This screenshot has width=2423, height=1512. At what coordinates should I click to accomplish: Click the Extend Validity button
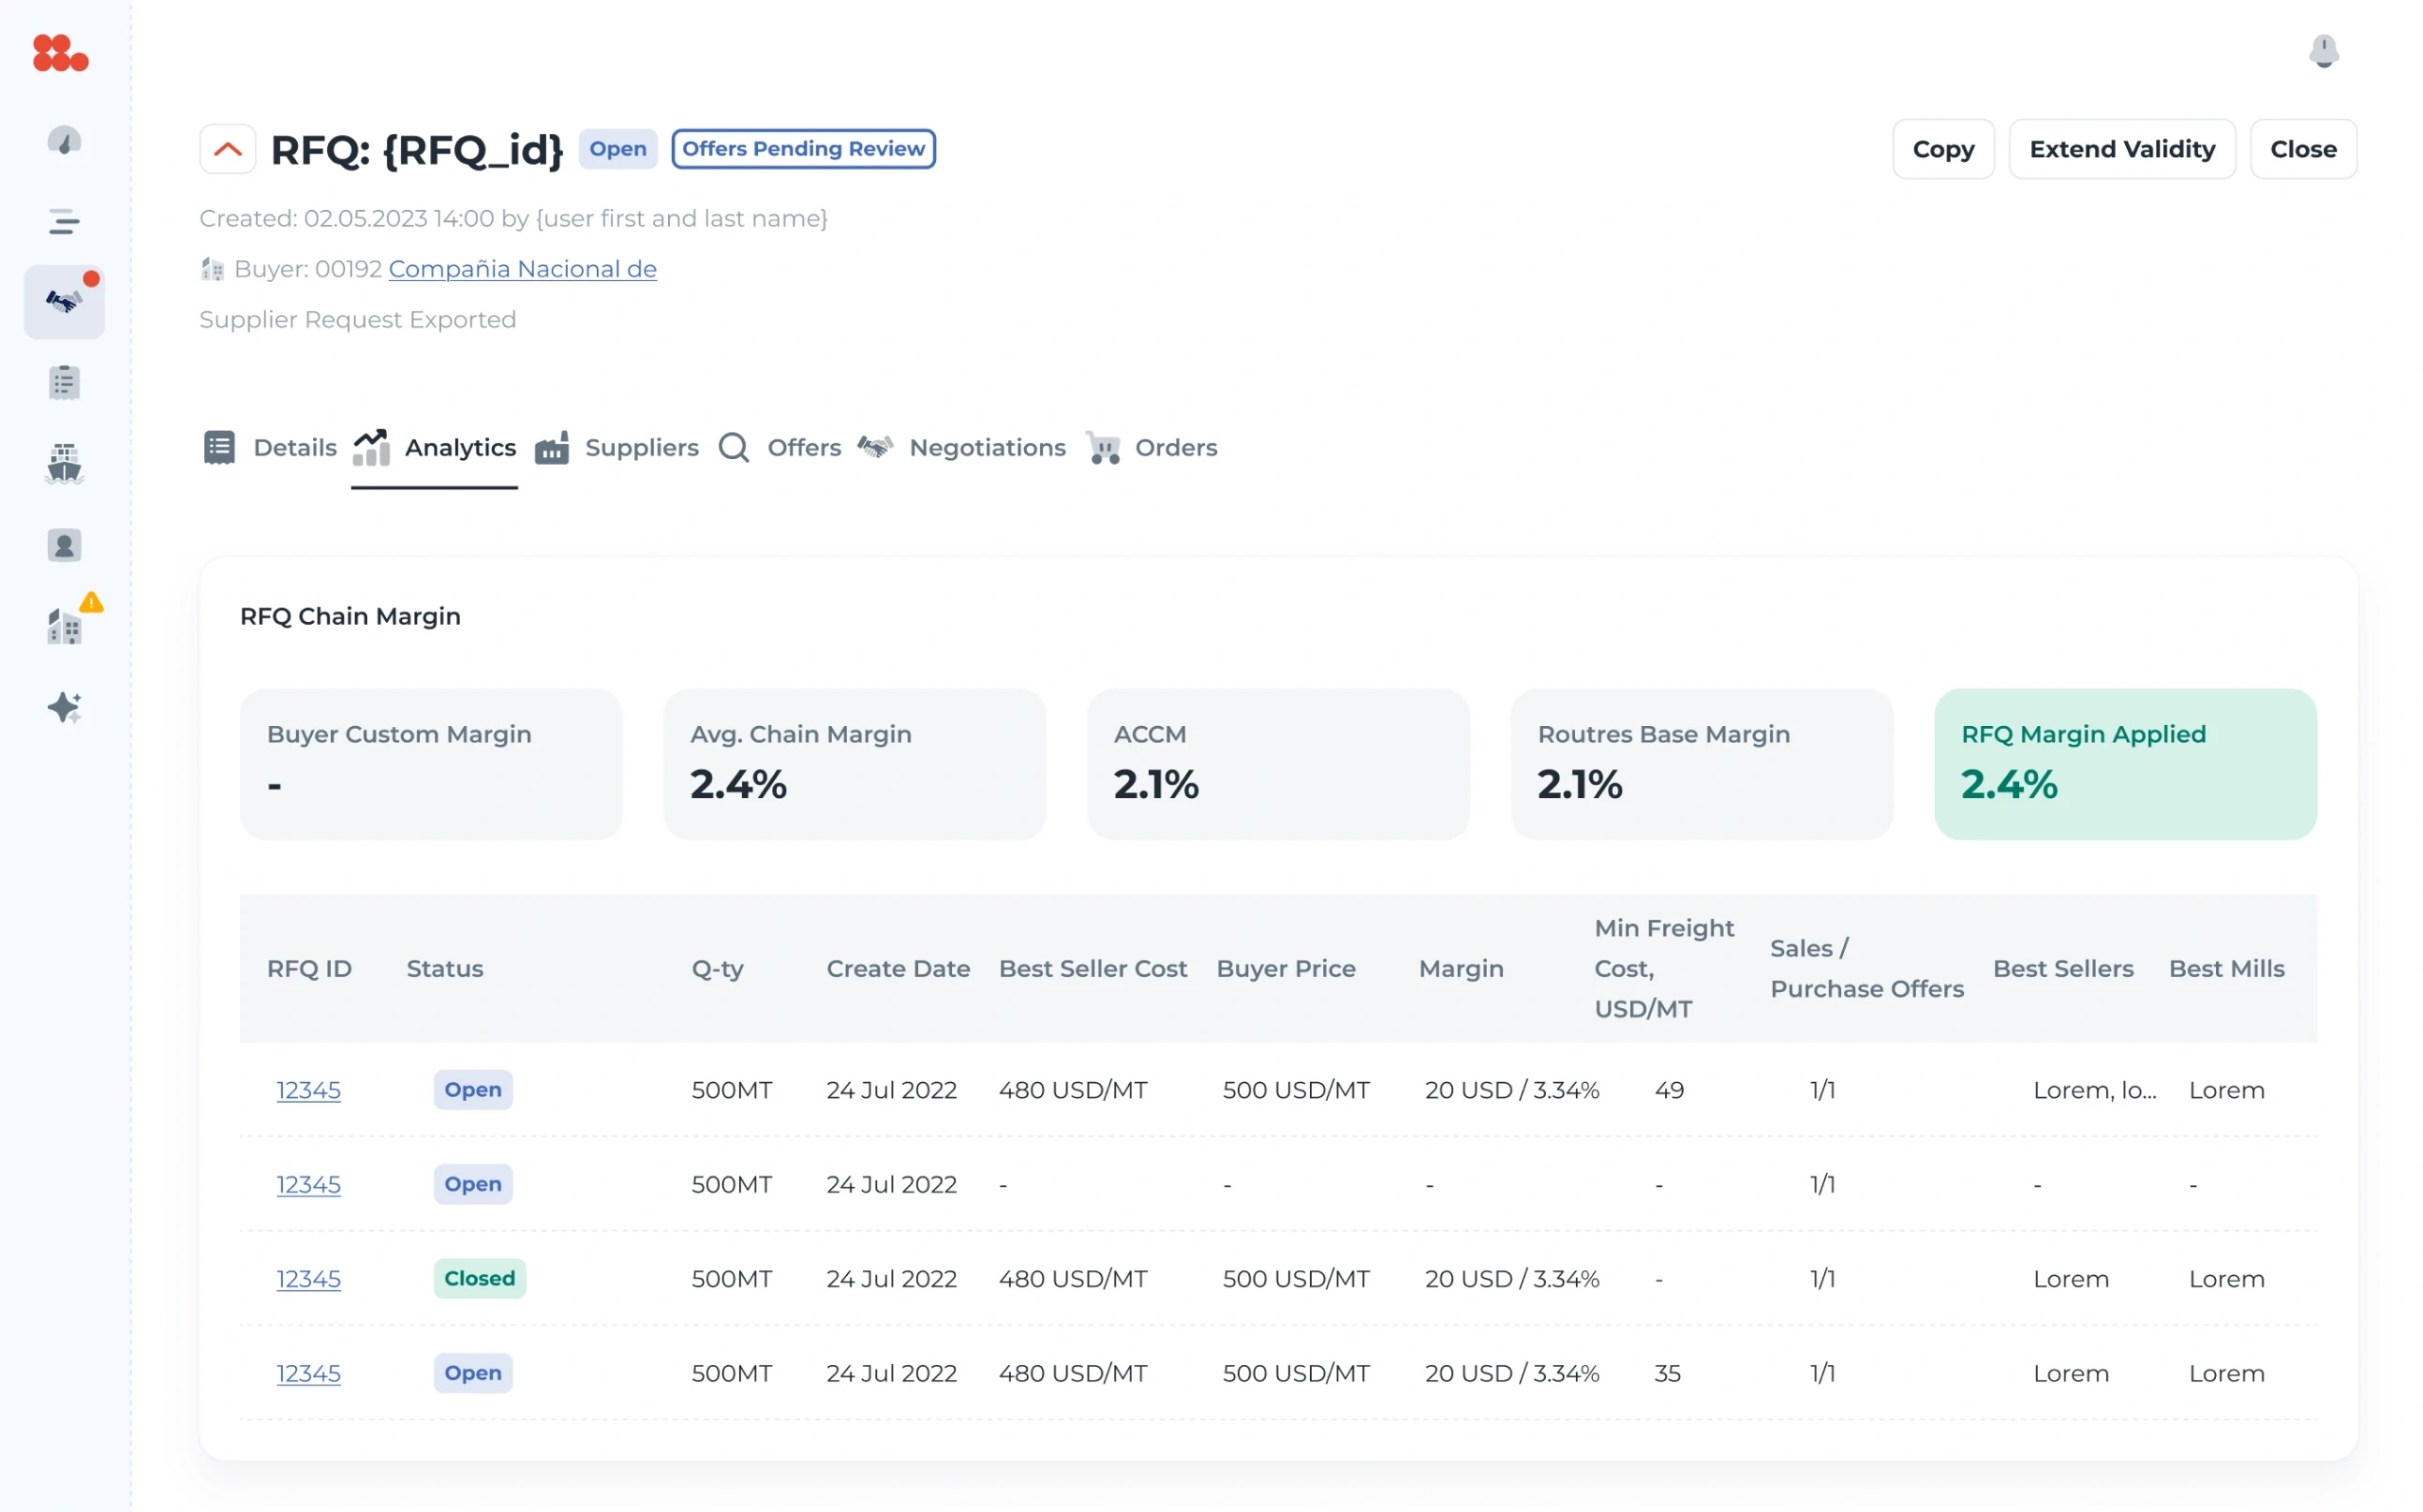point(2122,149)
